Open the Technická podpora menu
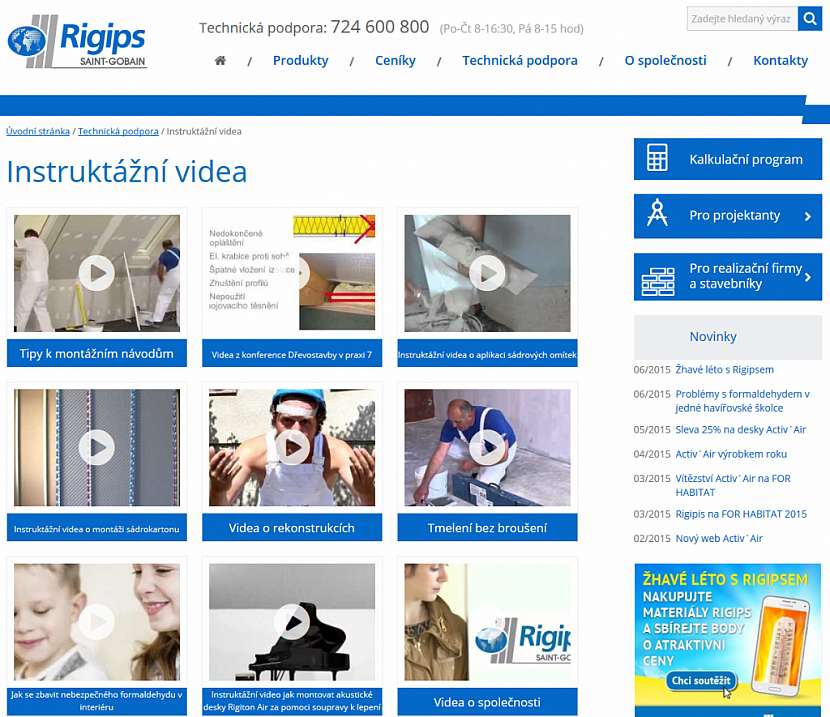Screen dimensions: 830x717 [520, 60]
